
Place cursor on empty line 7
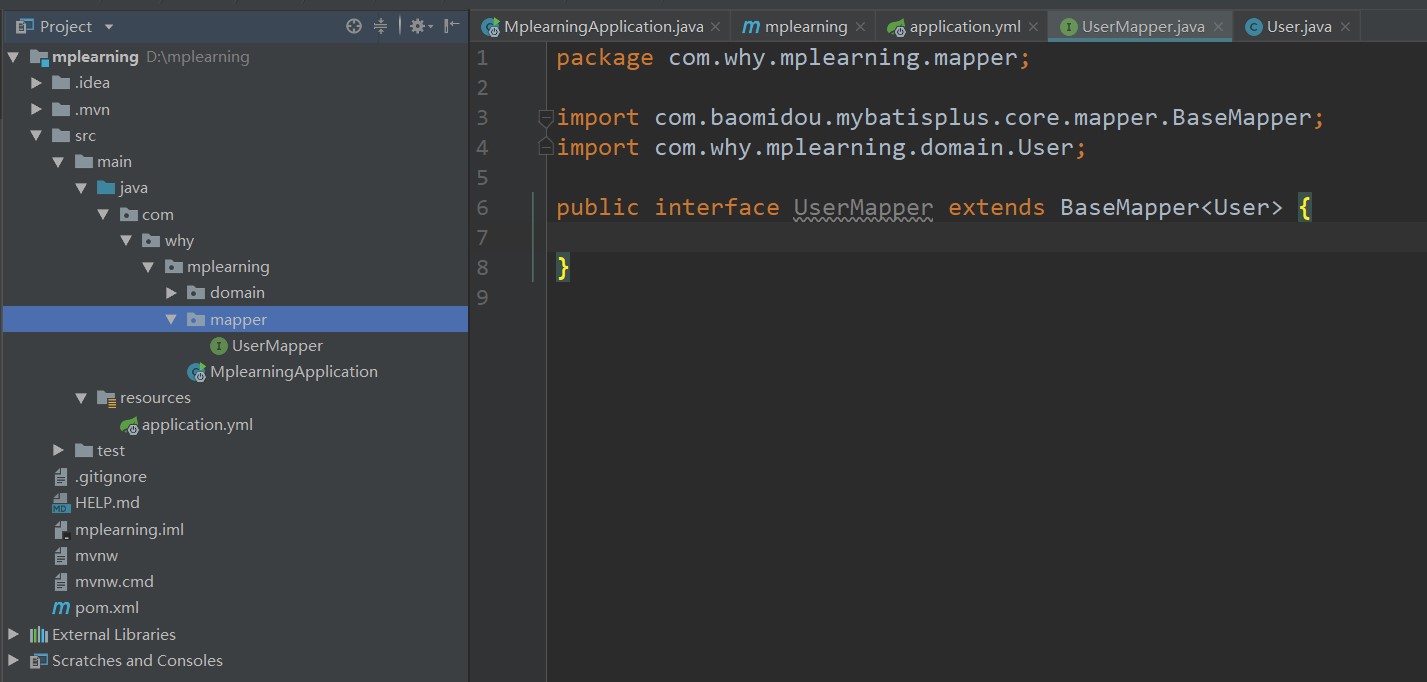[986, 237]
